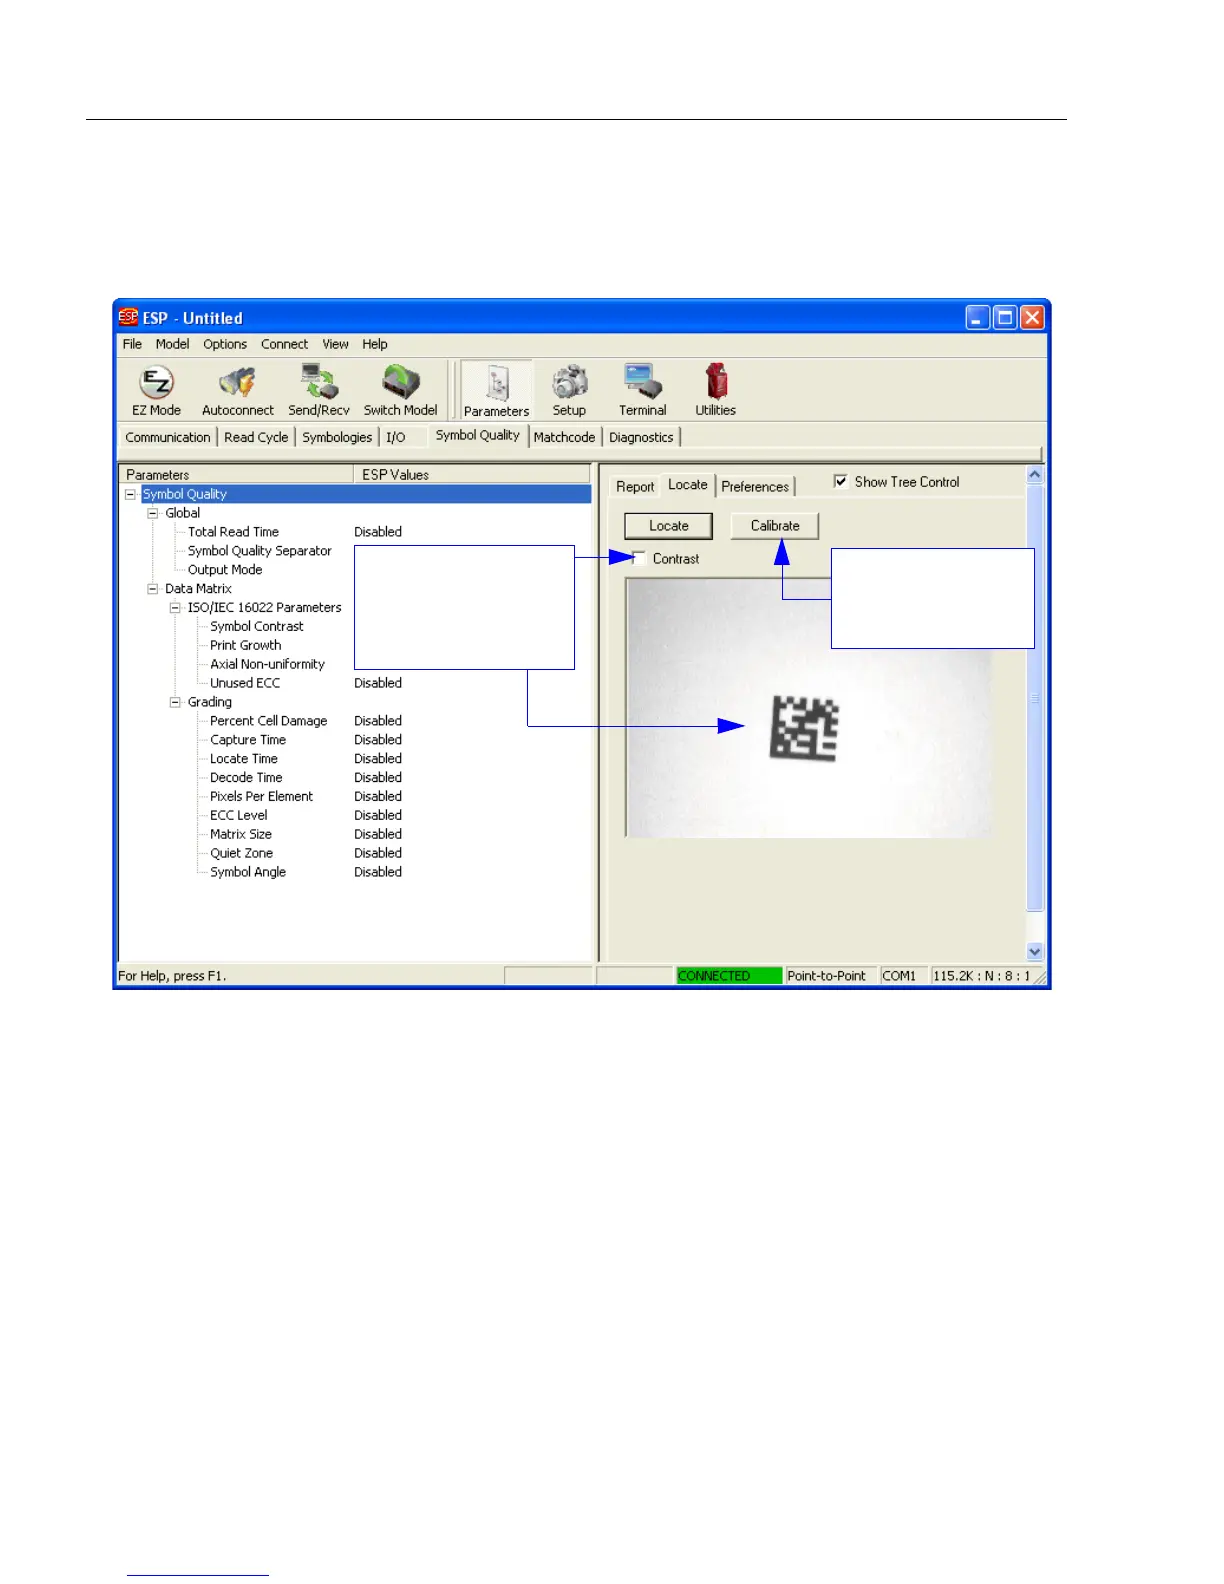
Task: Select the Parameters toolbar icon
Action: [x=497, y=390]
